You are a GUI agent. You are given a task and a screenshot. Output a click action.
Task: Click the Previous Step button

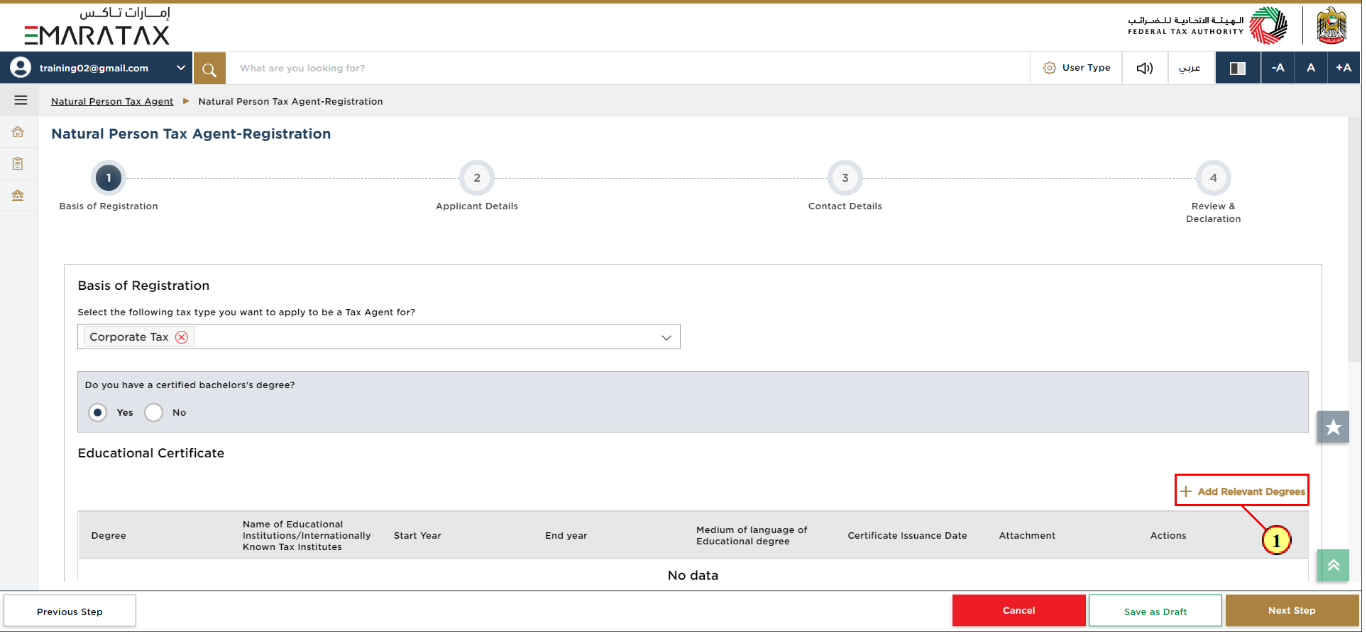70,611
